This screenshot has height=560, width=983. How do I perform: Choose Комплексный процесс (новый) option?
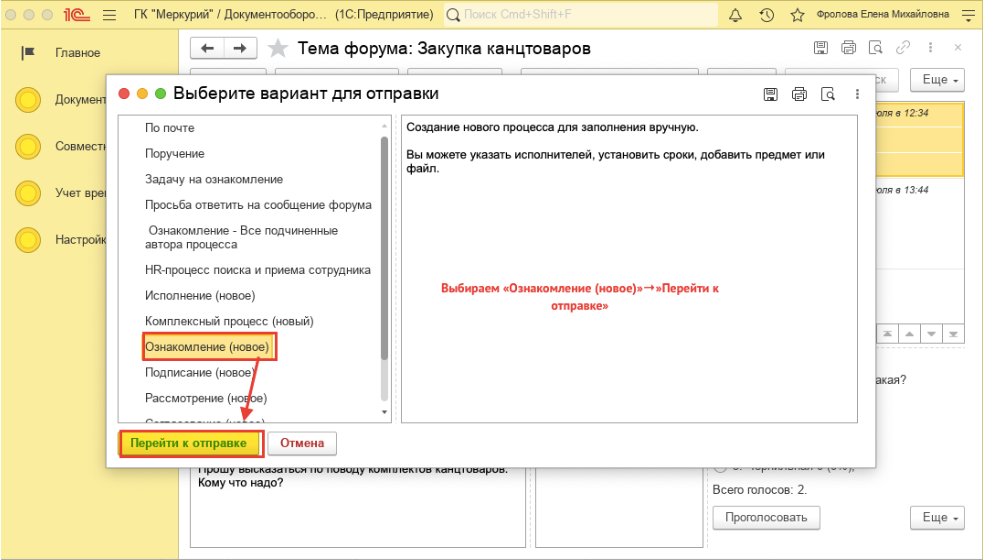[x=229, y=321]
